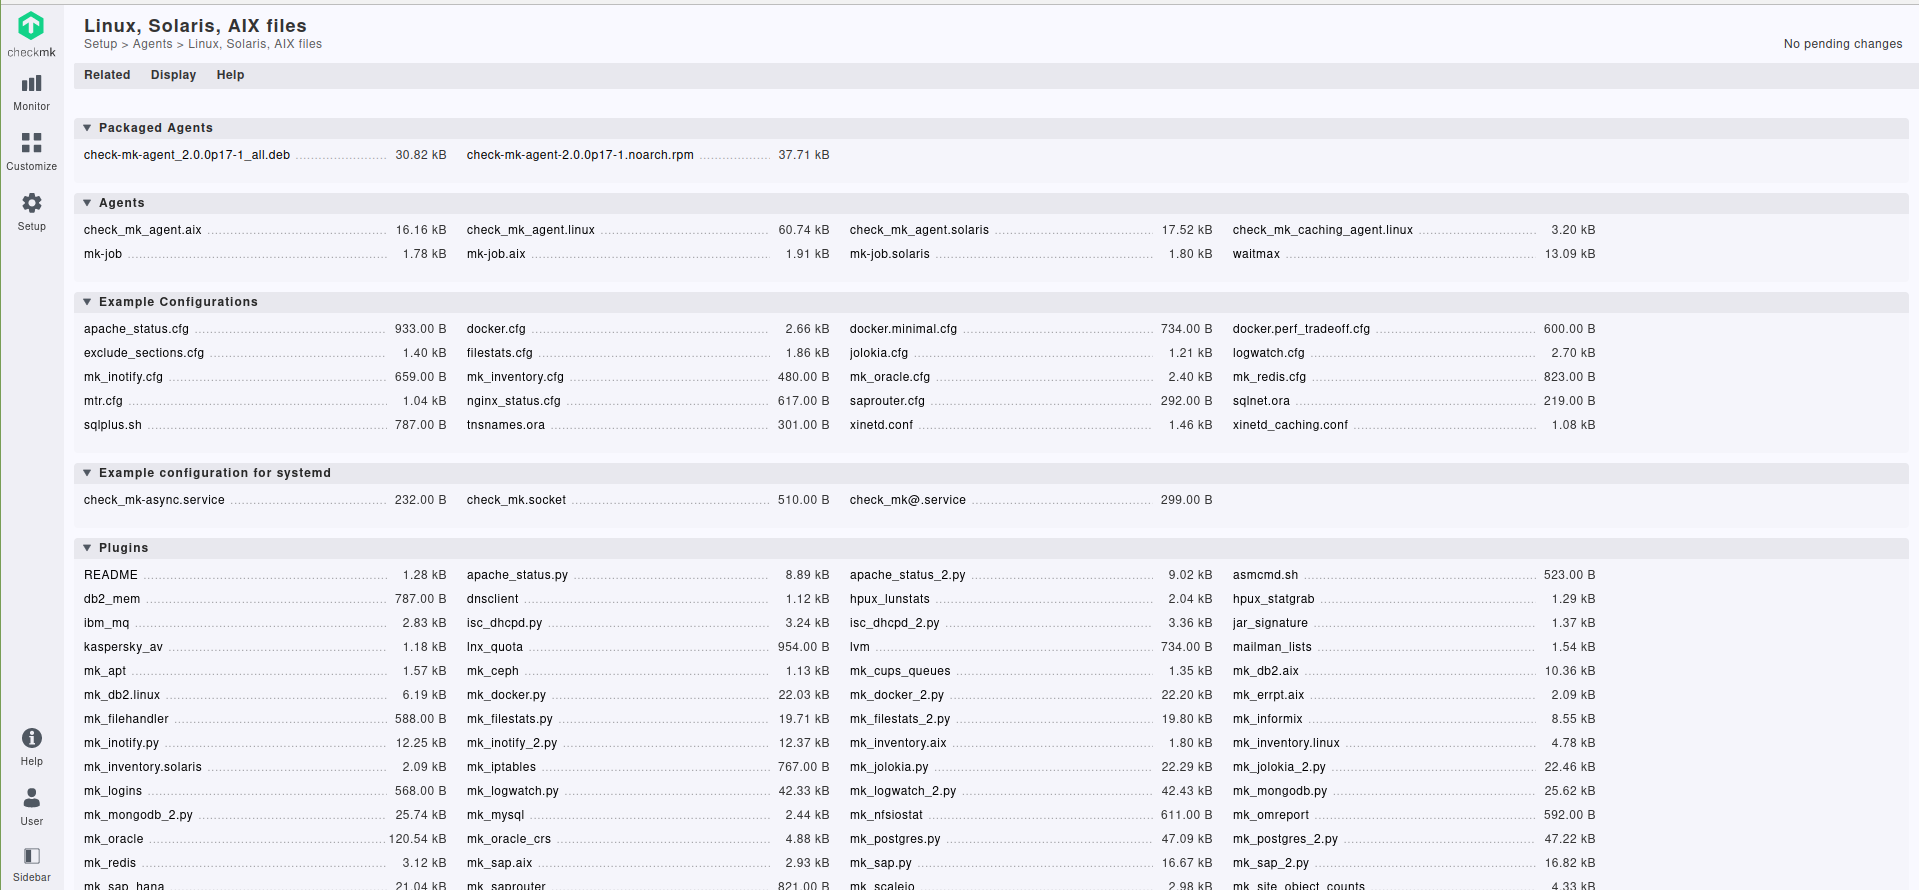Open xinetd_caching.conf file
1919x890 pixels.
(1290, 425)
